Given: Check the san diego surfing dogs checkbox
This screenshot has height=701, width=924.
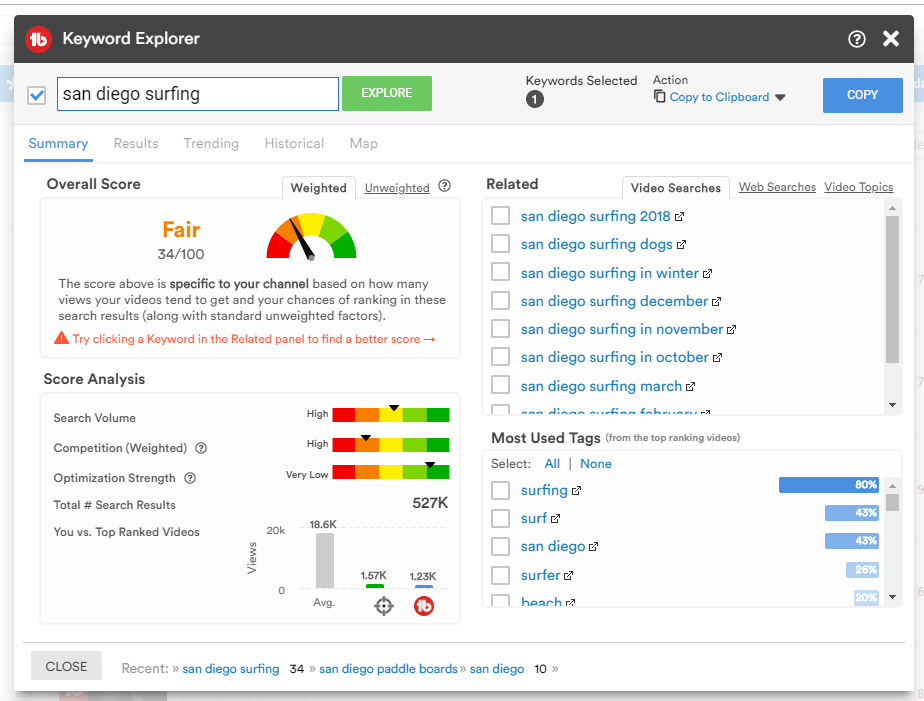Looking at the screenshot, I should [x=501, y=244].
